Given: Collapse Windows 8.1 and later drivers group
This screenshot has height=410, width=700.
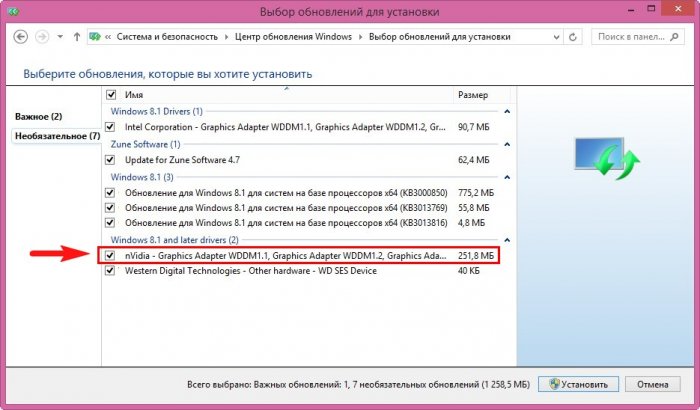Looking at the screenshot, I should click(x=507, y=241).
